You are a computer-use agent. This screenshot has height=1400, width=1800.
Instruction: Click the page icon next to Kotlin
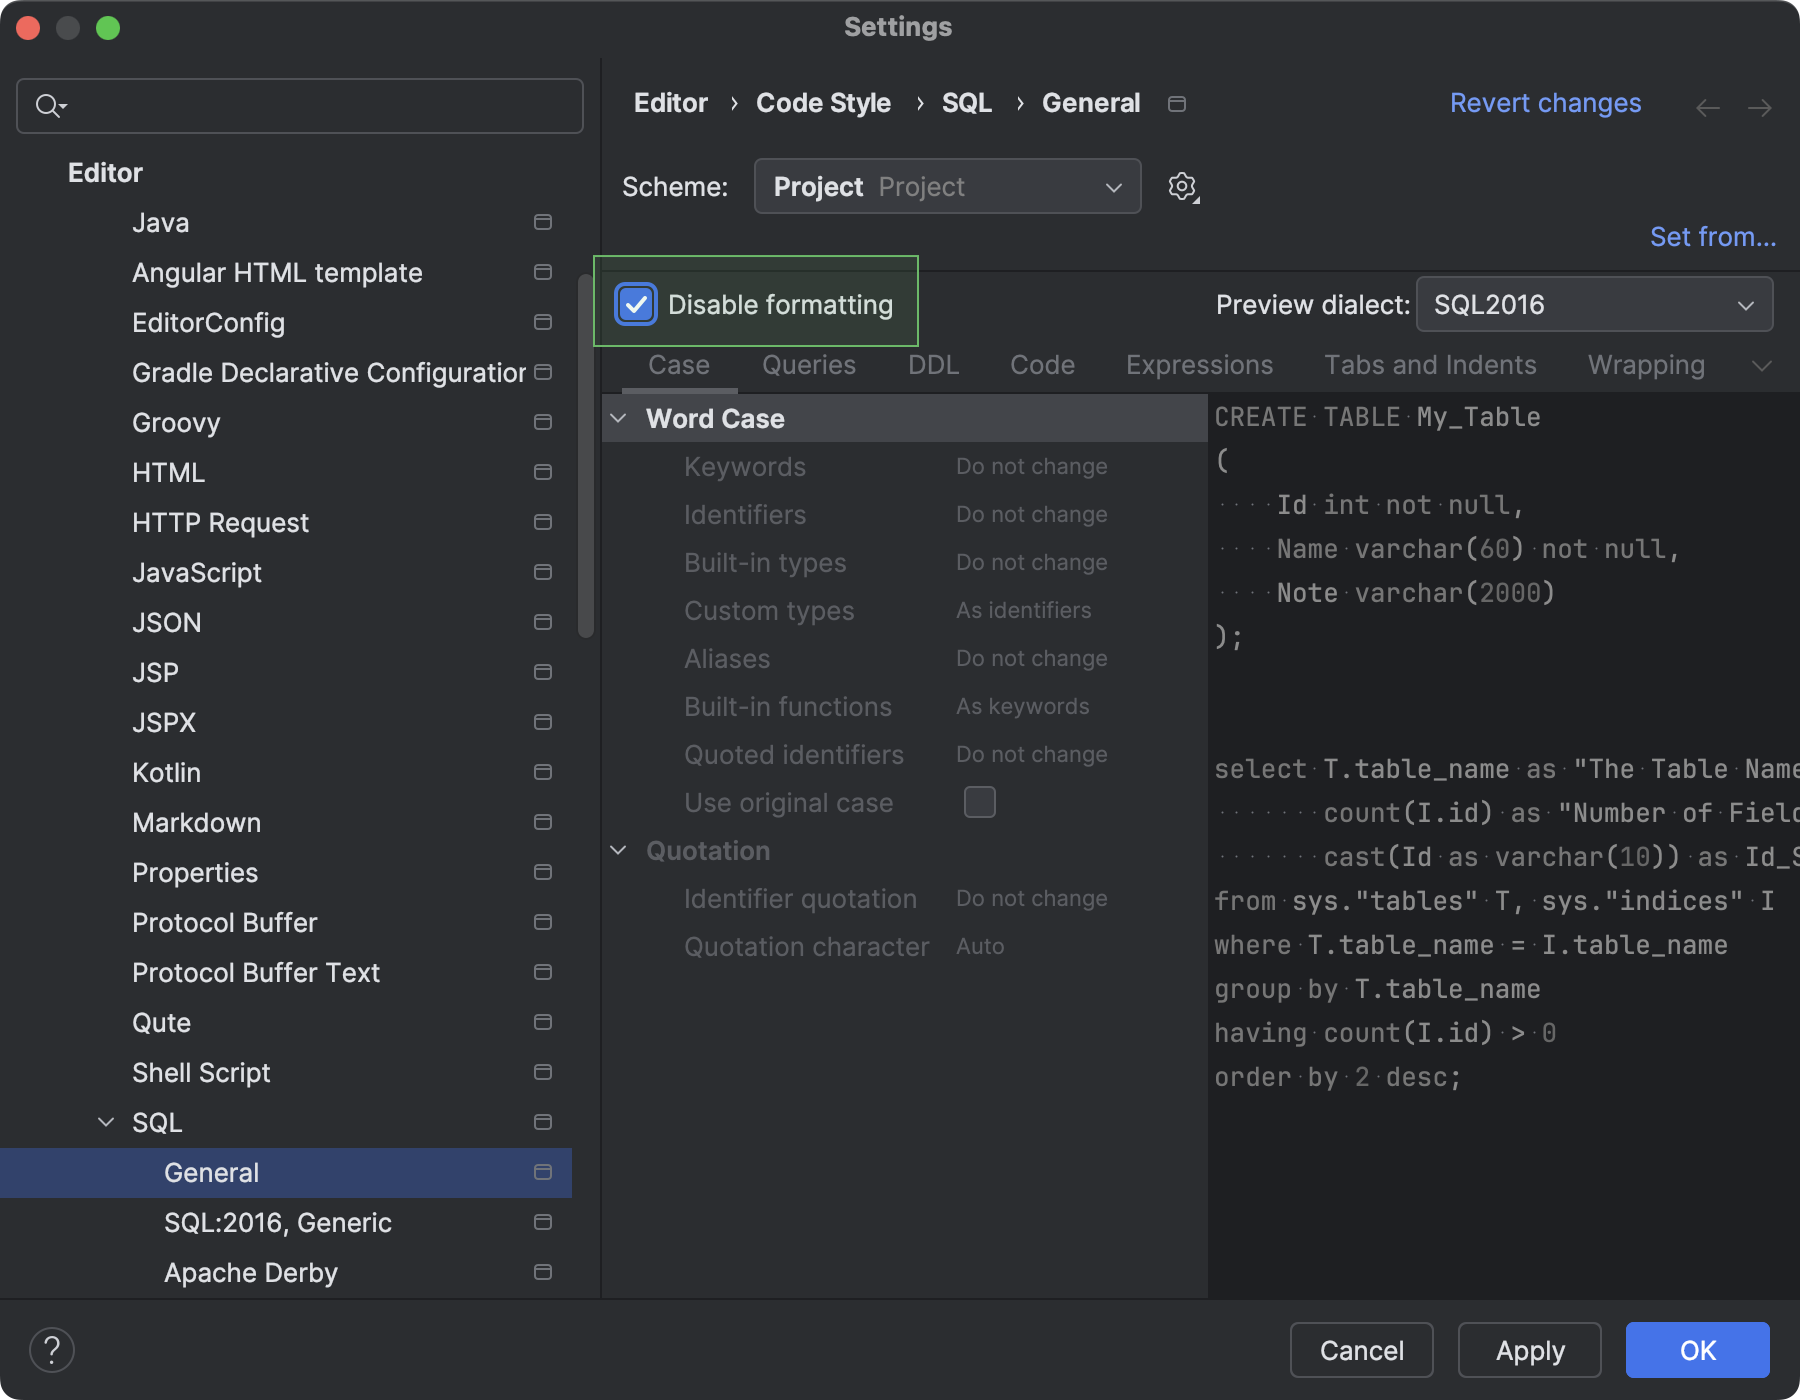[x=543, y=772]
